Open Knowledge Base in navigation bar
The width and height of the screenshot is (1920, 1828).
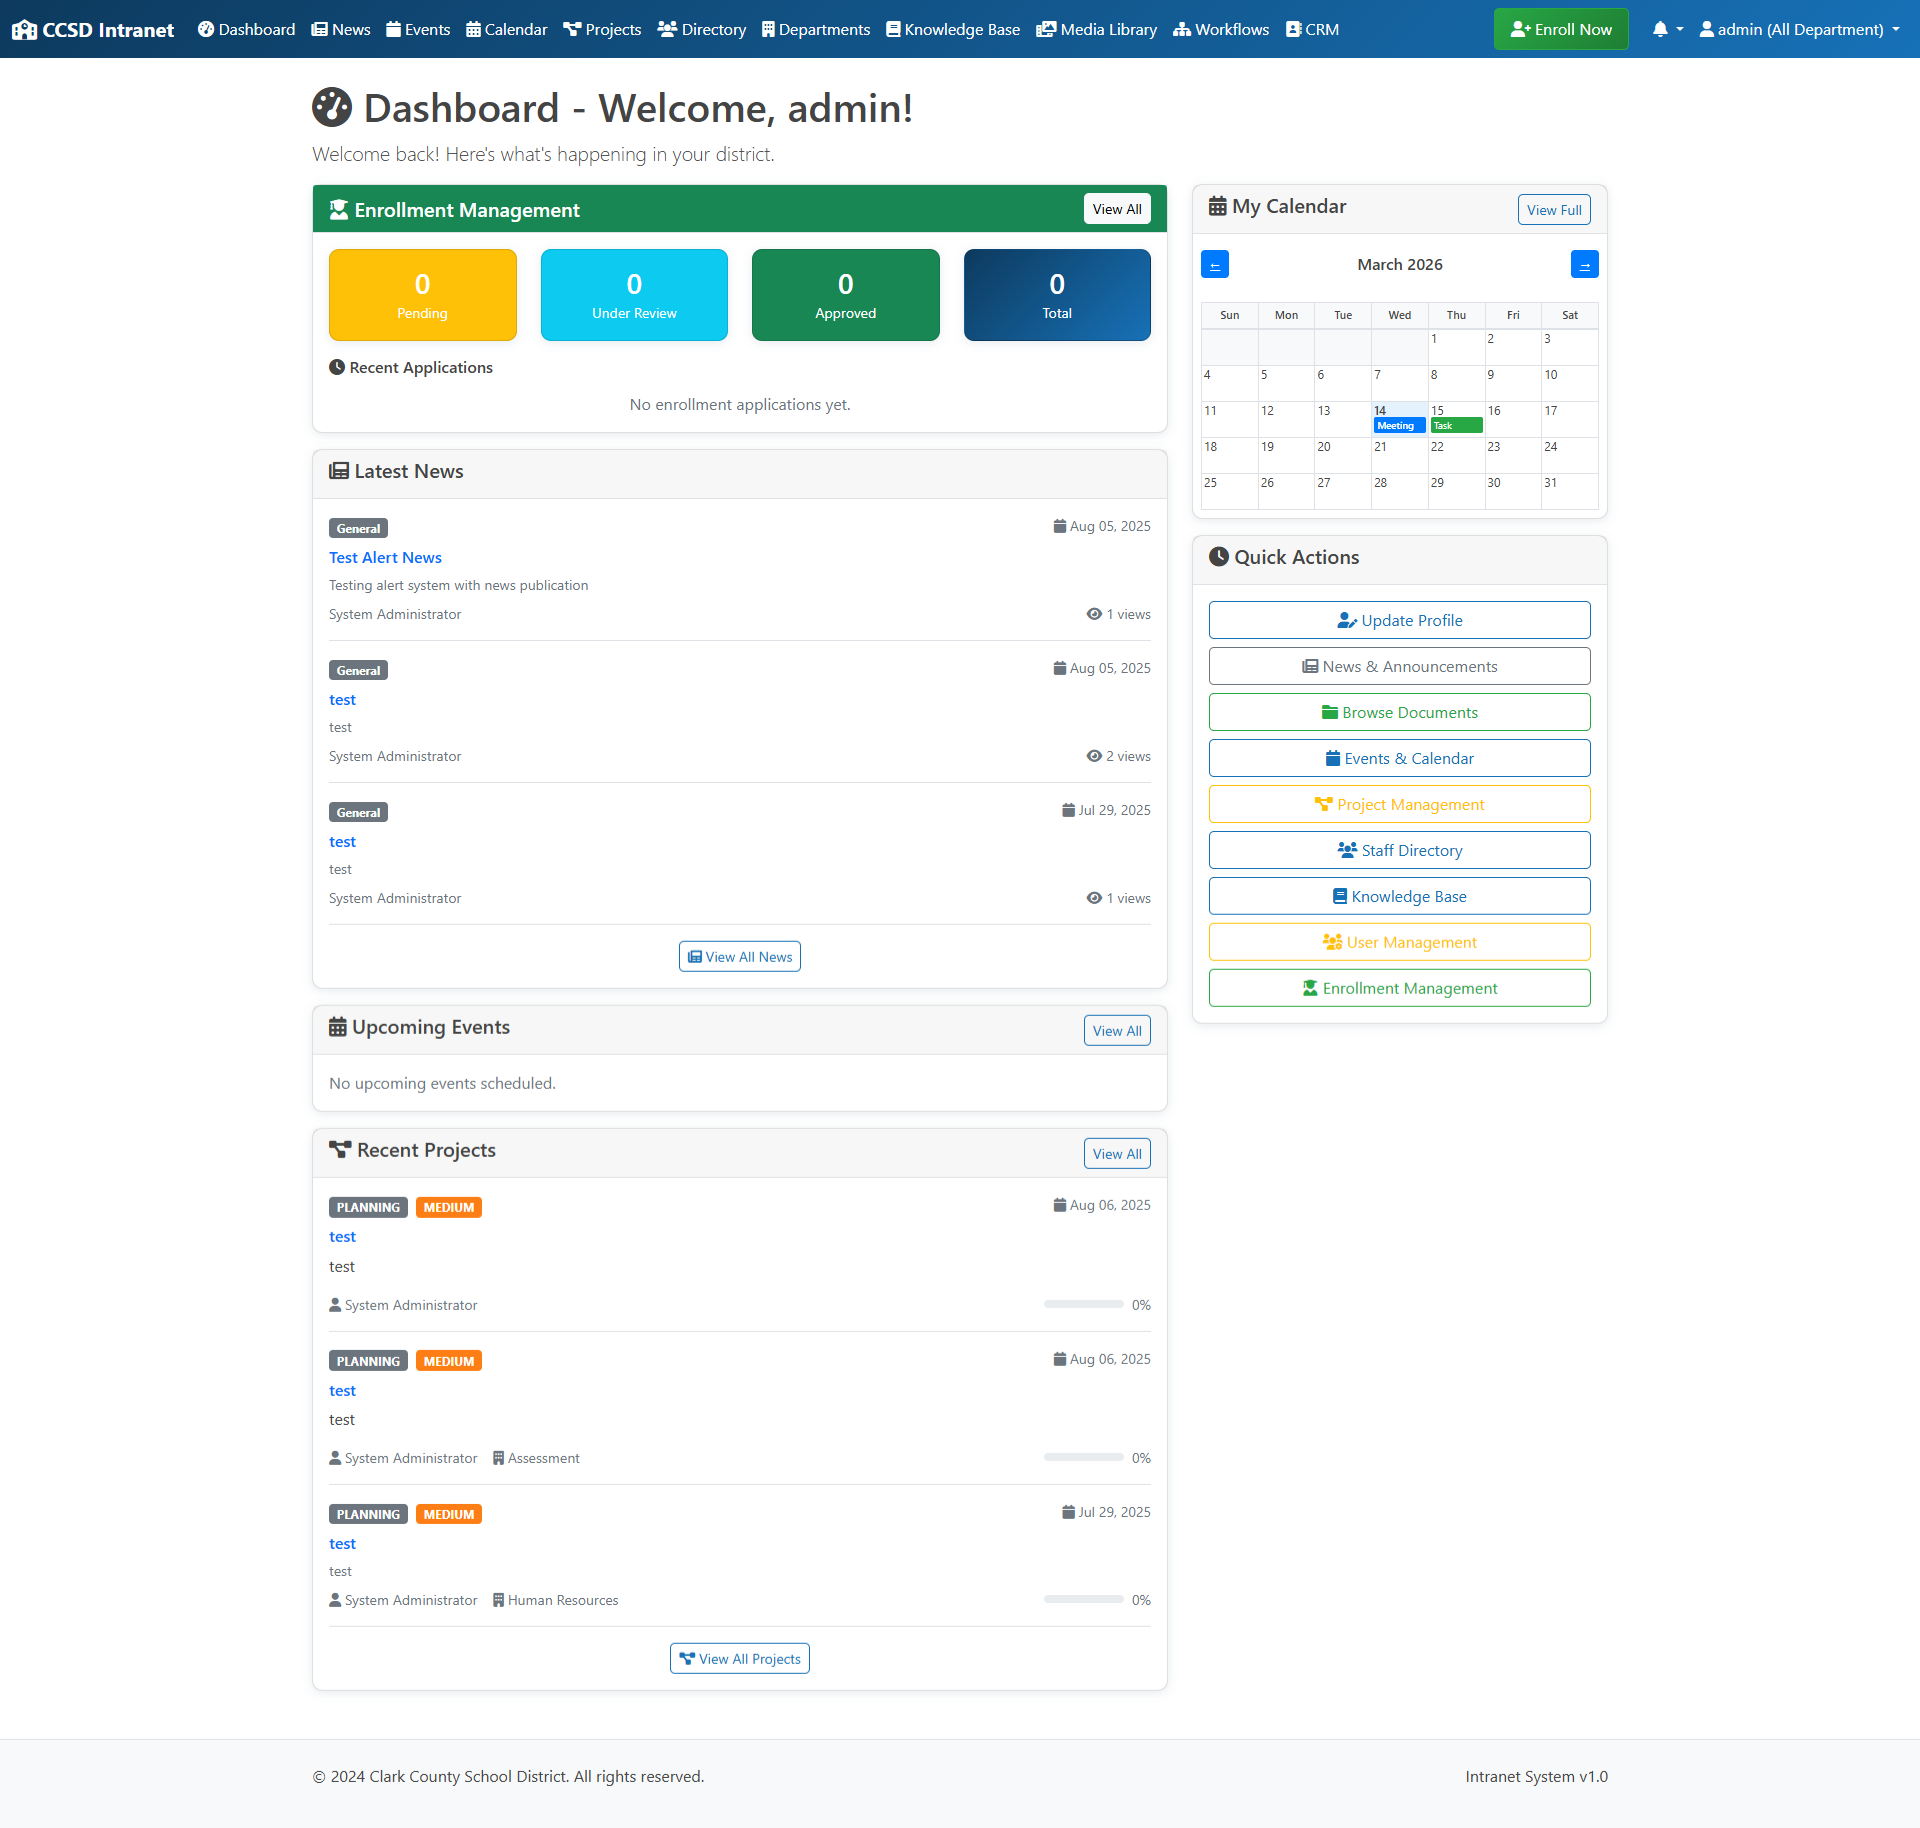click(952, 29)
